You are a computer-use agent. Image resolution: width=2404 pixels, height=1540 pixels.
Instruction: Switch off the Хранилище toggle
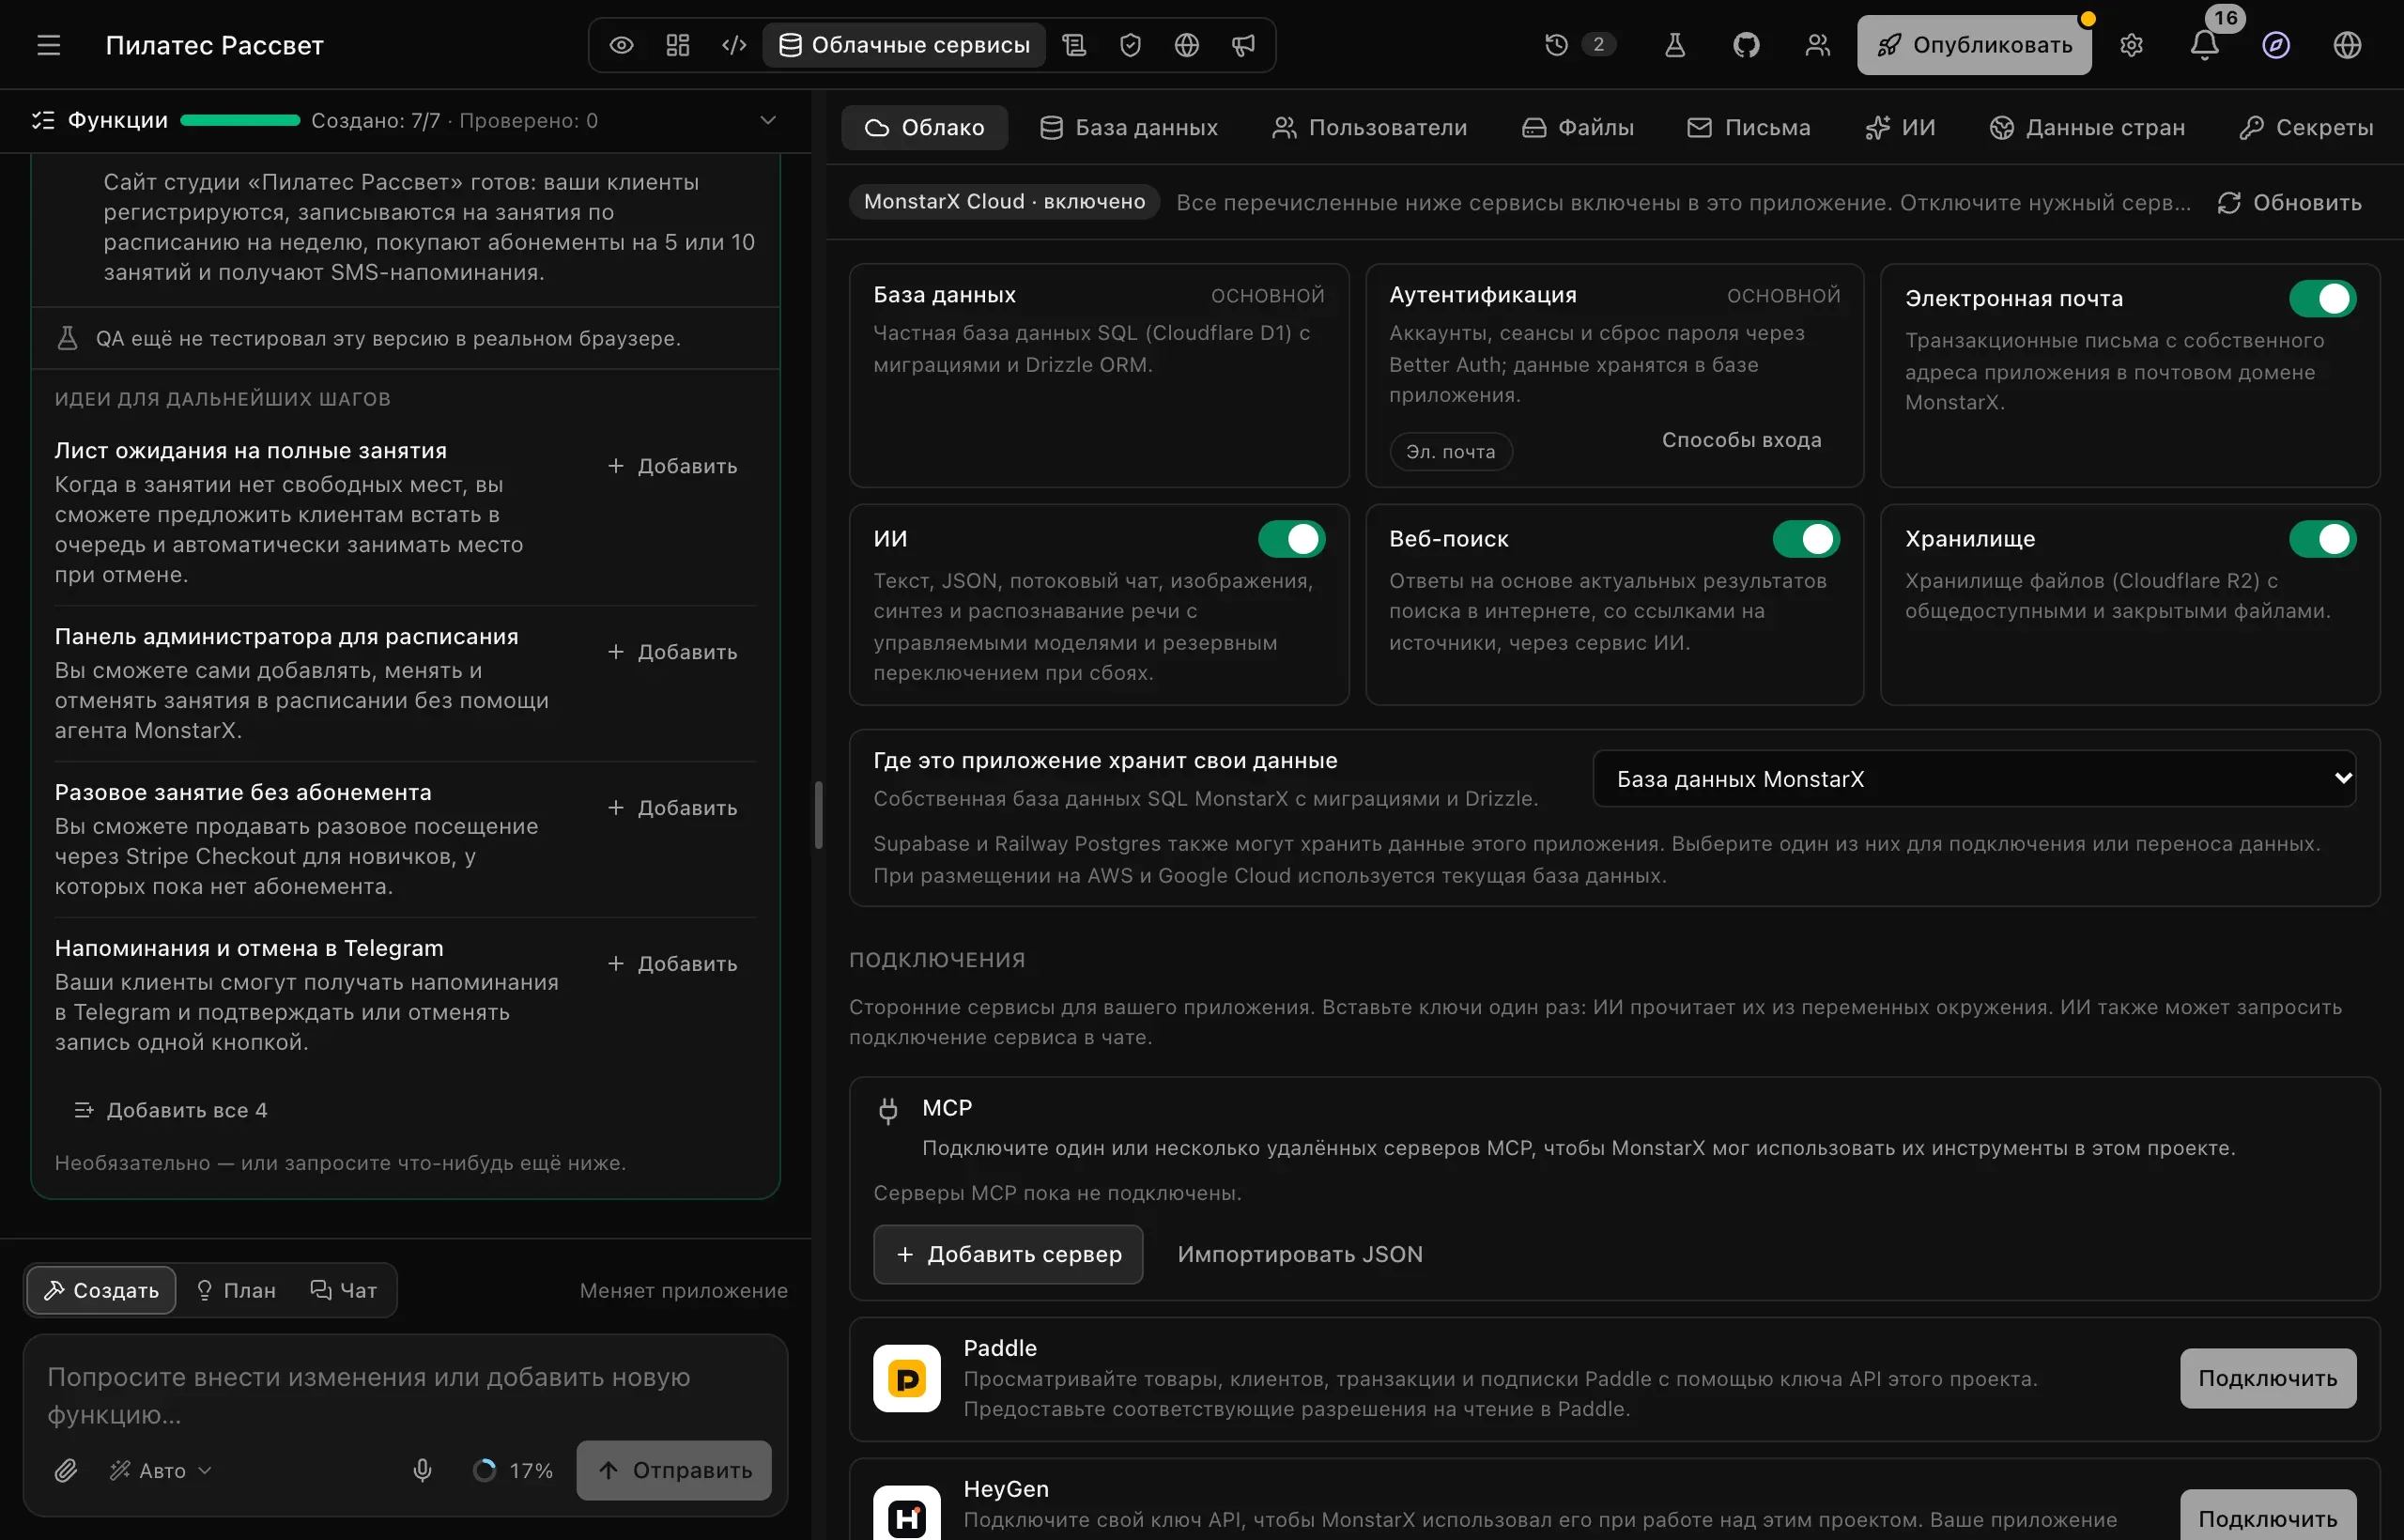[2321, 539]
